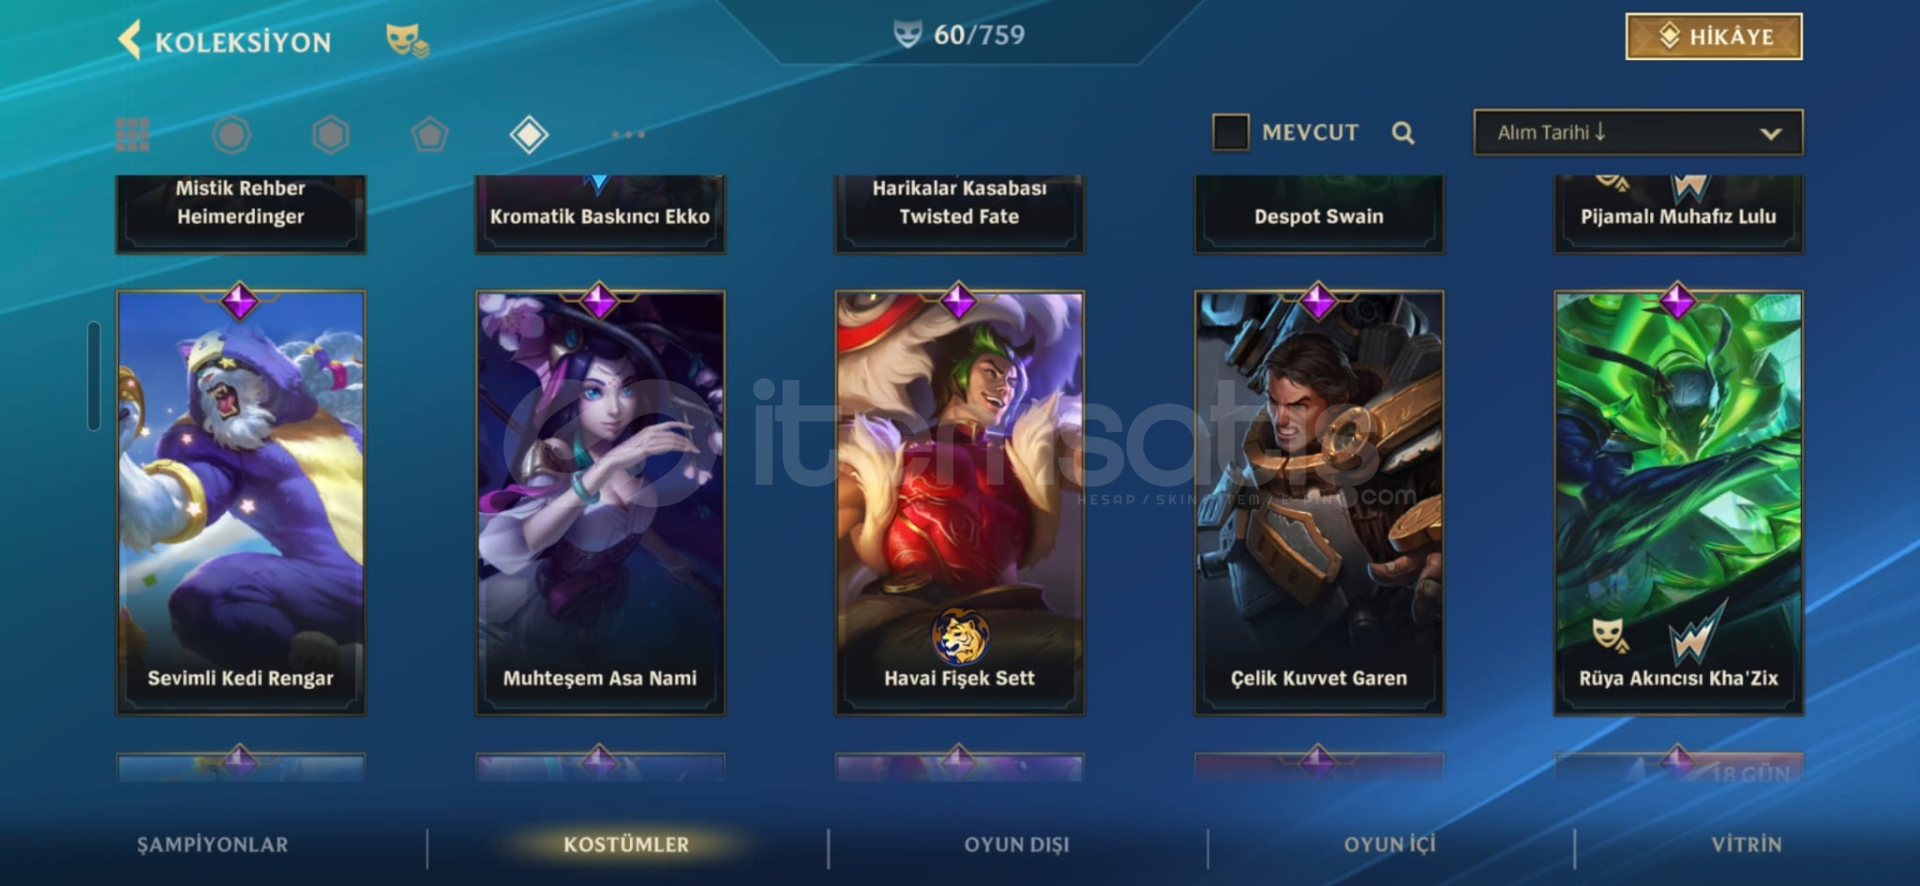
Task: Toggle the Mevcut checkbox
Action: click(x=1230, y=132)
